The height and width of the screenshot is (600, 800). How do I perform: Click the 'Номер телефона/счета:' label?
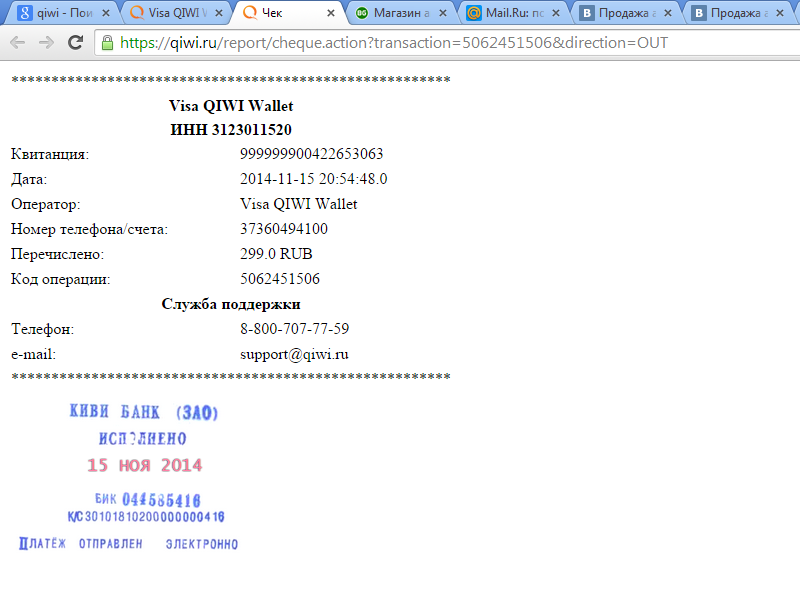click(89, 230)
